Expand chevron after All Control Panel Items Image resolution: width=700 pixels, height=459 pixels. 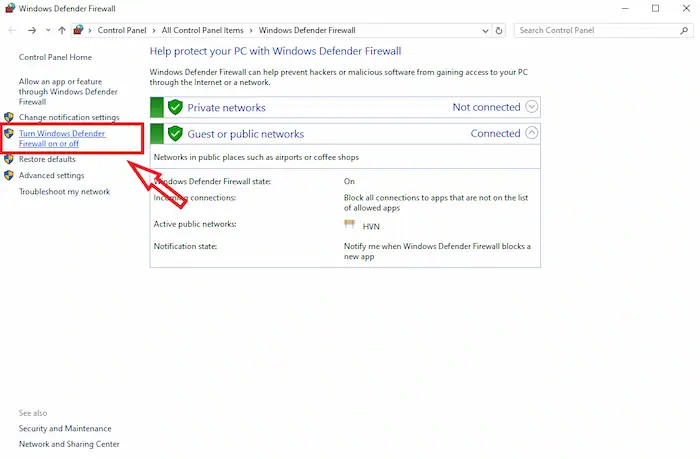point(251,30)
